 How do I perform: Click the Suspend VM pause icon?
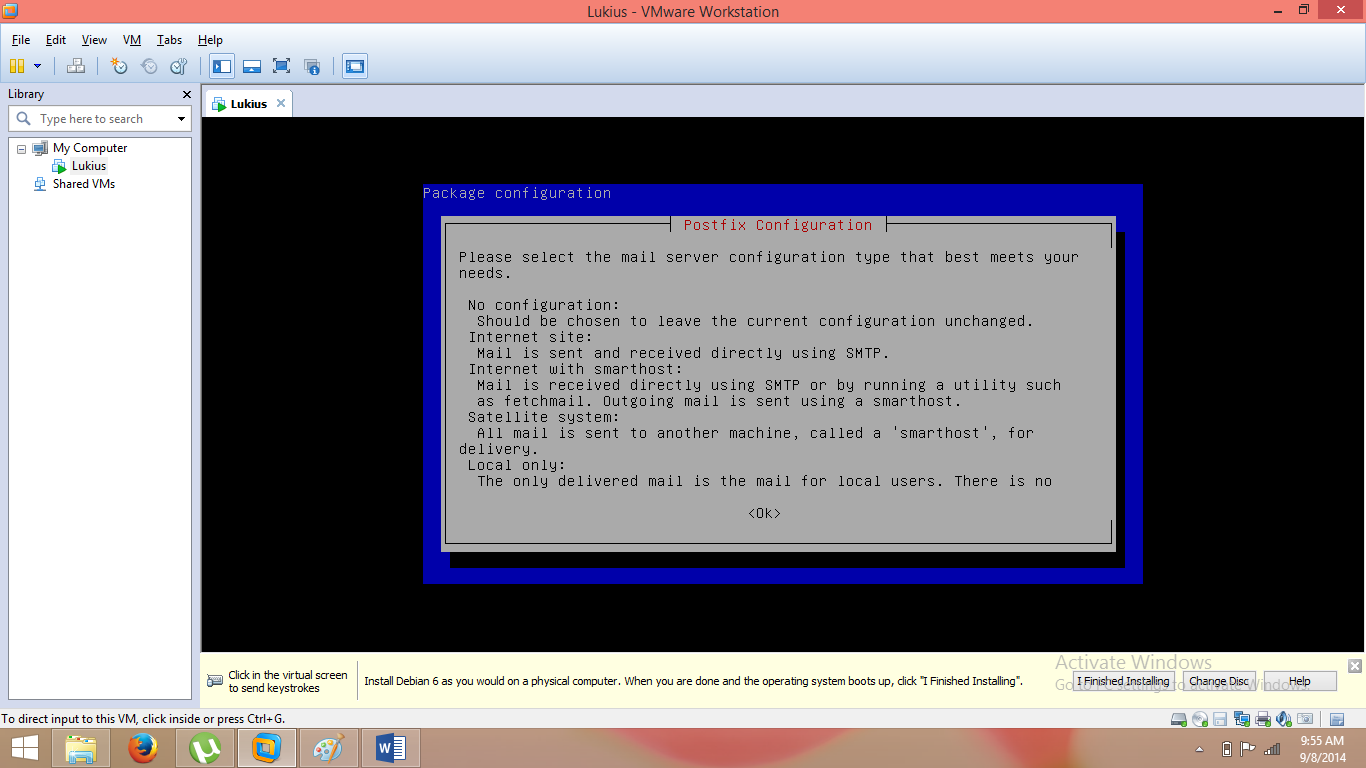17,66
